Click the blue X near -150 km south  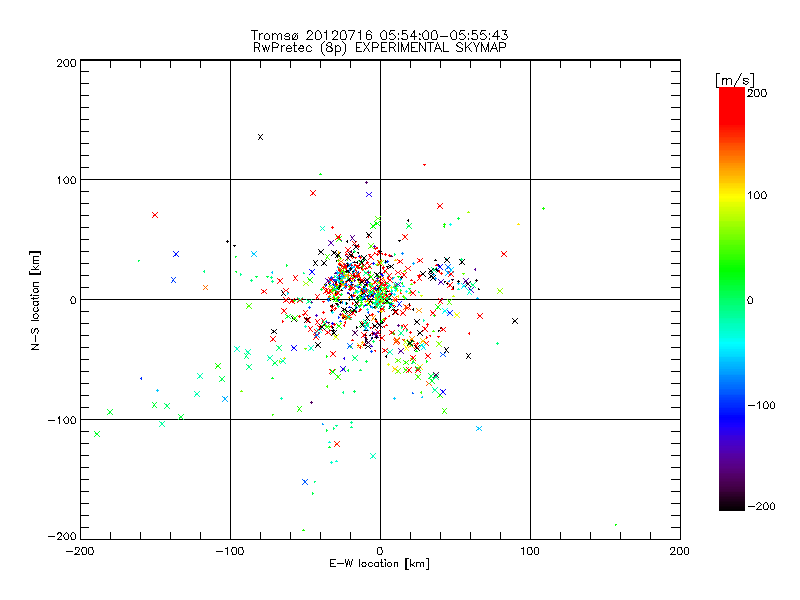(305, 482)
